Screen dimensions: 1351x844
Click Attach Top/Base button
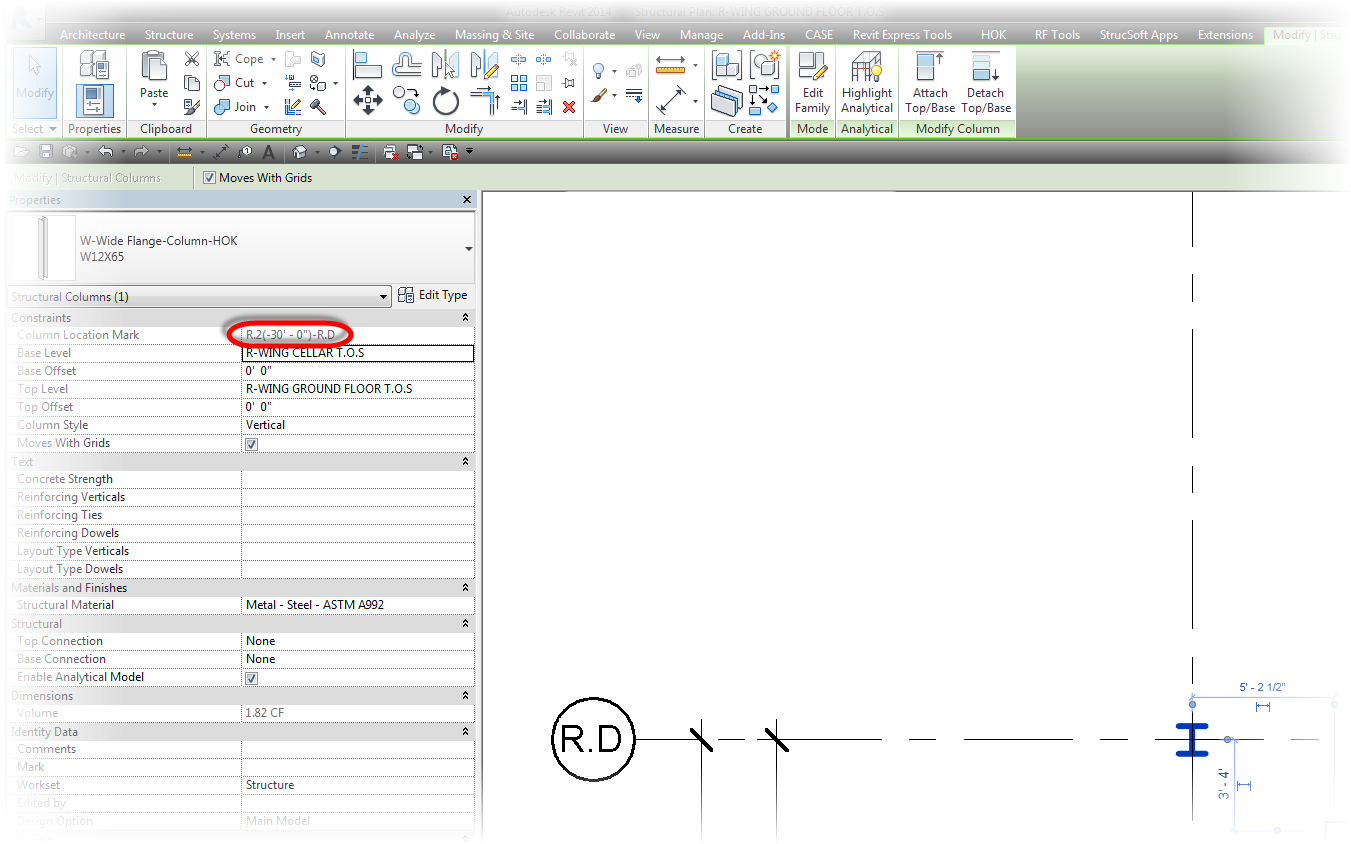point(930,83)
